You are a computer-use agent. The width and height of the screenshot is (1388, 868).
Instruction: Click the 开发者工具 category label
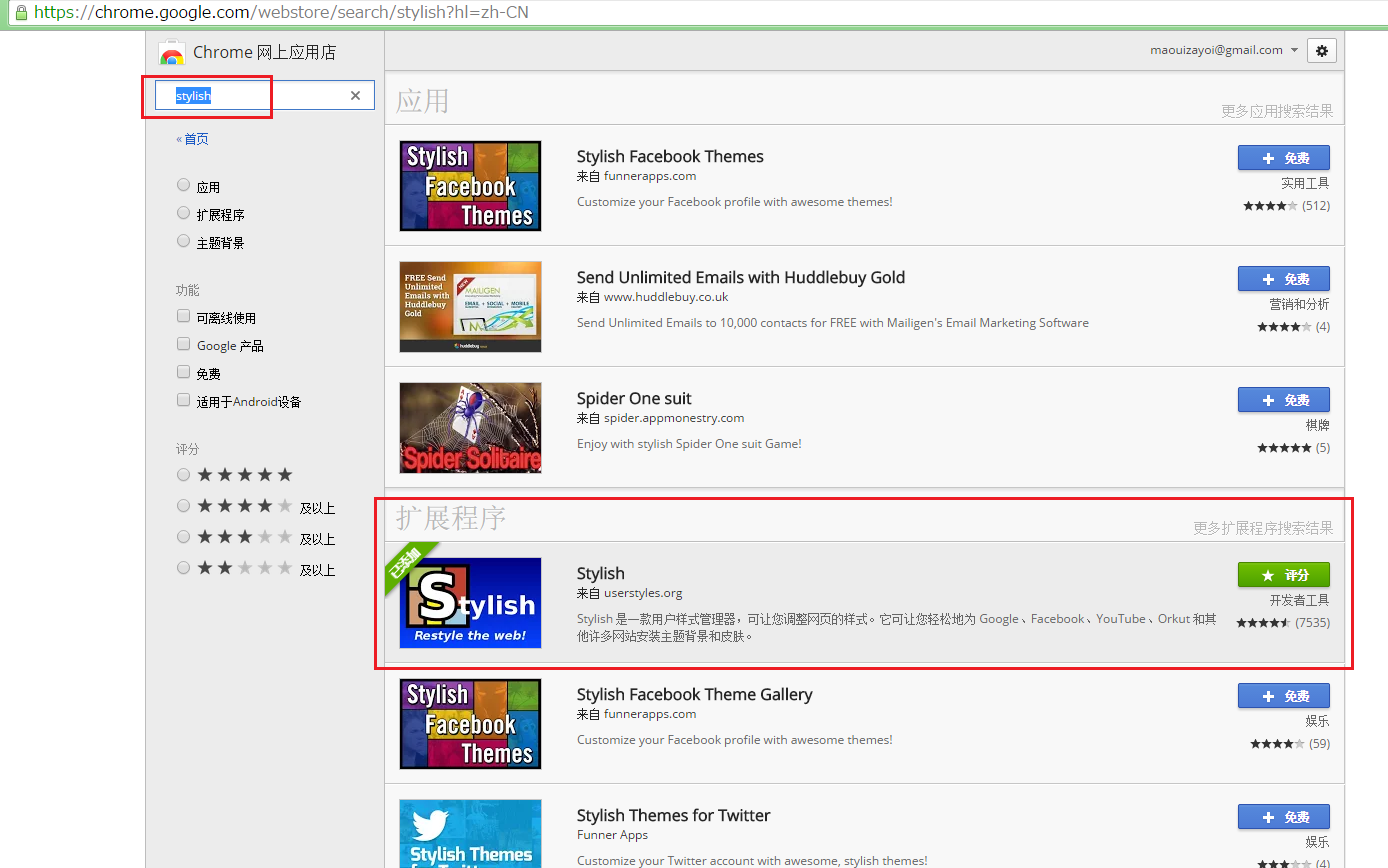click(x=1299, y=600)
